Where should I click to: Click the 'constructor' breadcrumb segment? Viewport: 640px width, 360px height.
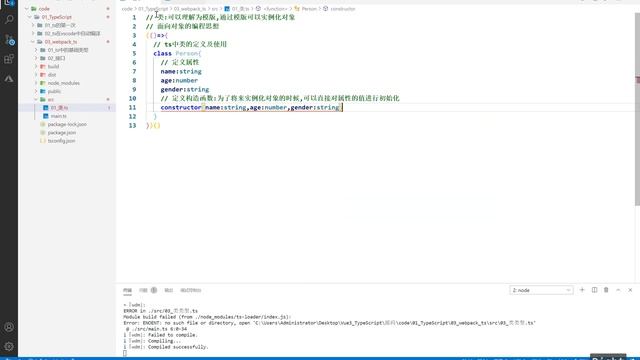click(342, 9)
